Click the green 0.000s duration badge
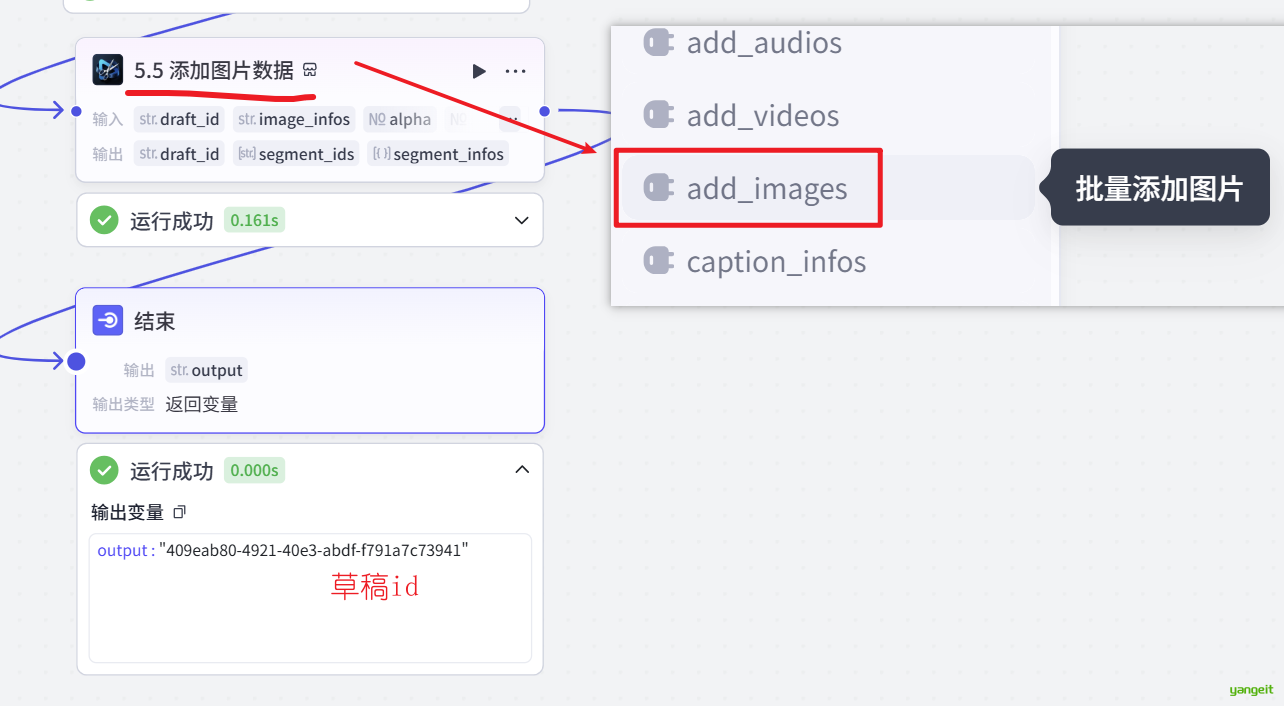 click(253, 469)
